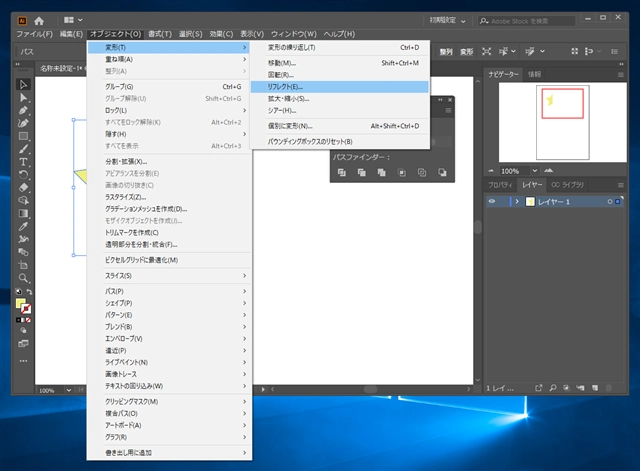640x471 pixels.
Task: Select the Artboard tool
Action: pos(23,265)
